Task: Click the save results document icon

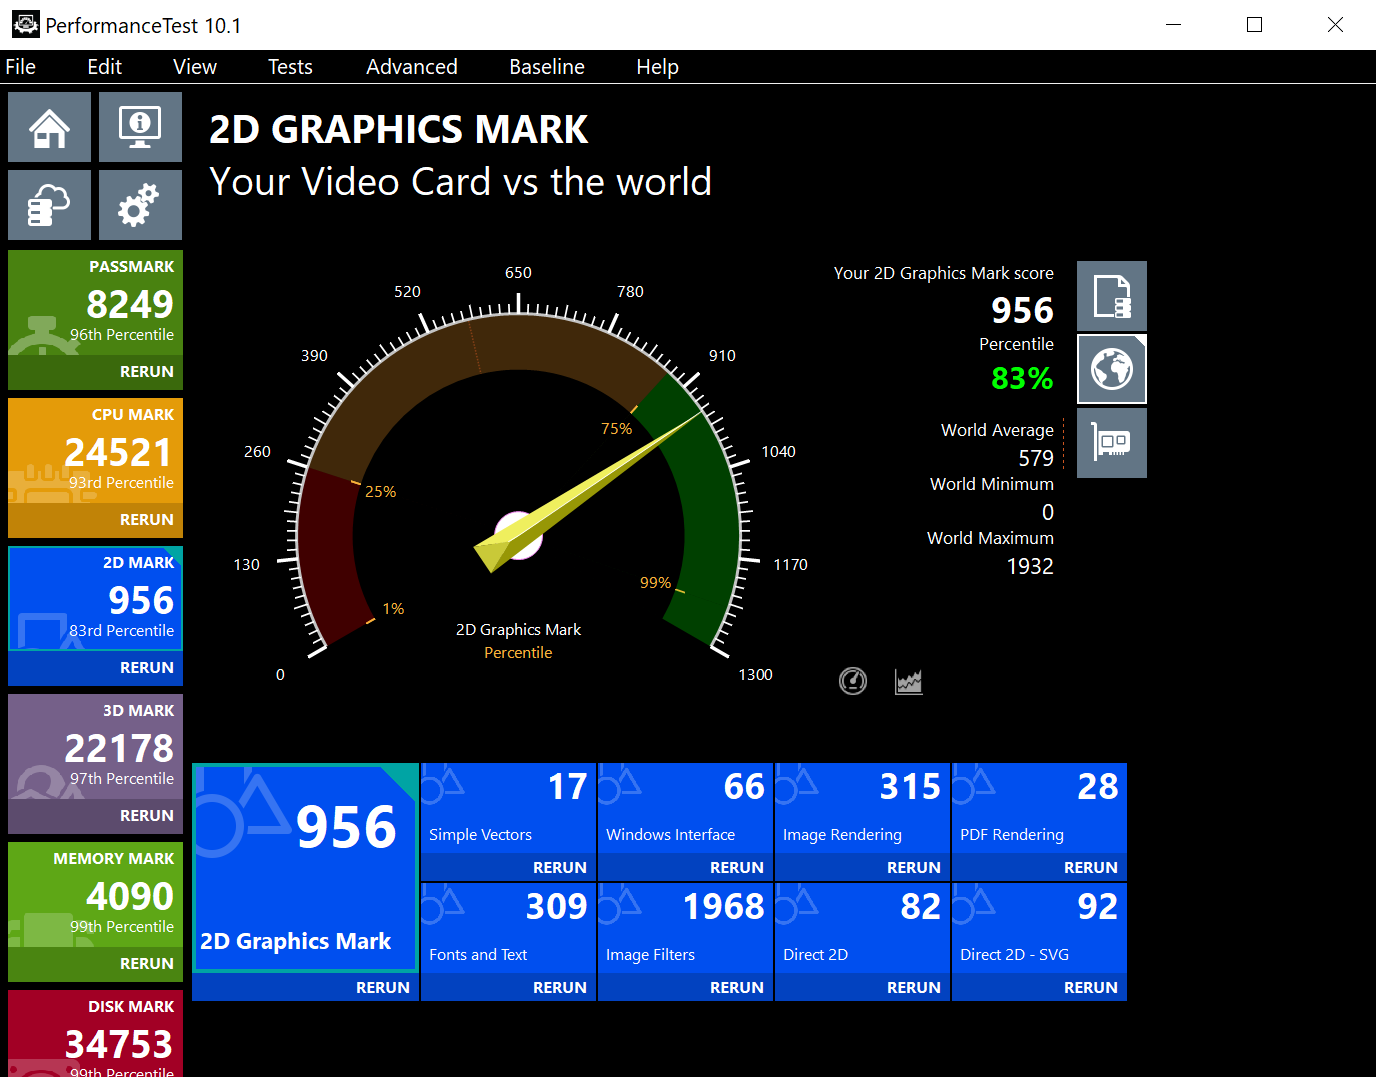Action: pyautogui.click(x=1111, y=296)
